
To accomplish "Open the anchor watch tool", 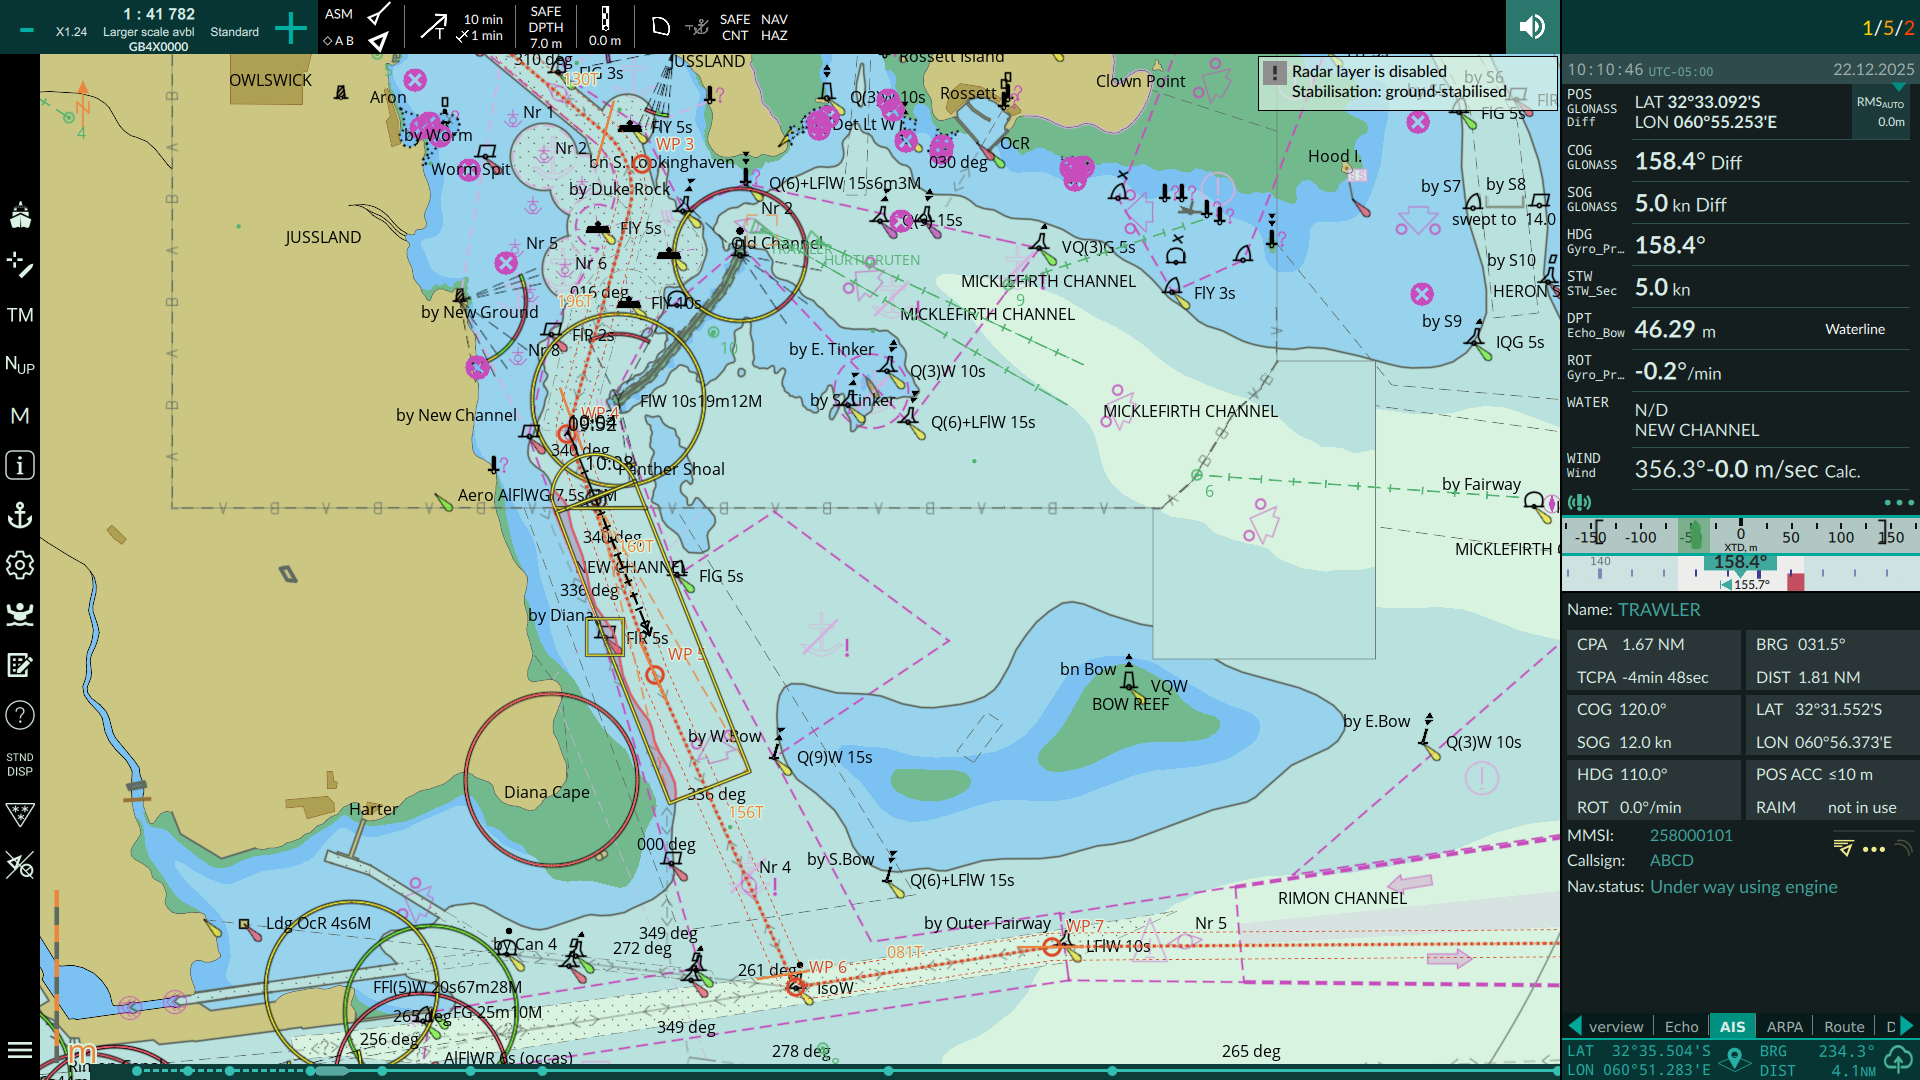I will 20,515.
